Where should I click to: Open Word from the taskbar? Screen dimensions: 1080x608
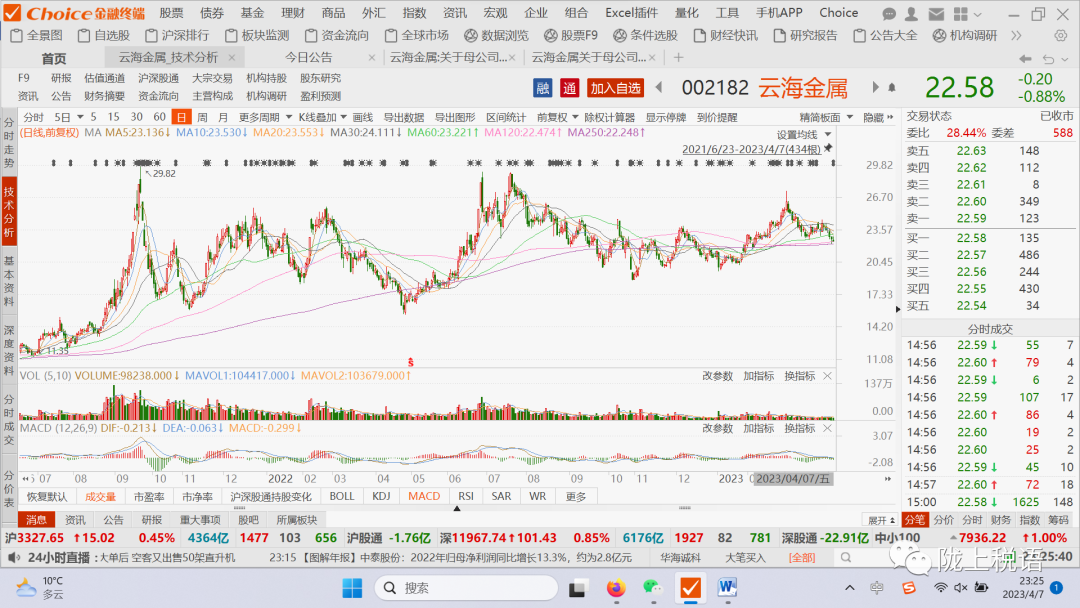point(727,588)
